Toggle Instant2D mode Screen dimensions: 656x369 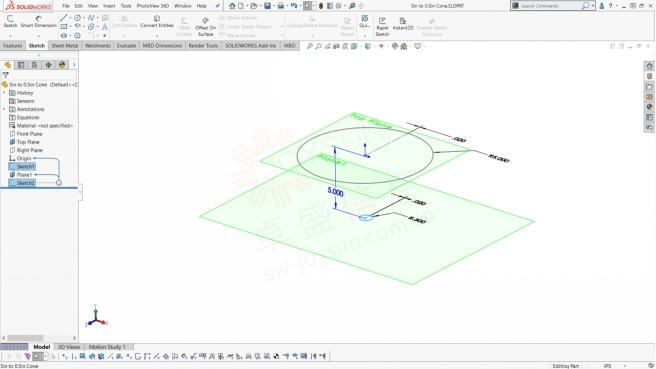(403, 24)
